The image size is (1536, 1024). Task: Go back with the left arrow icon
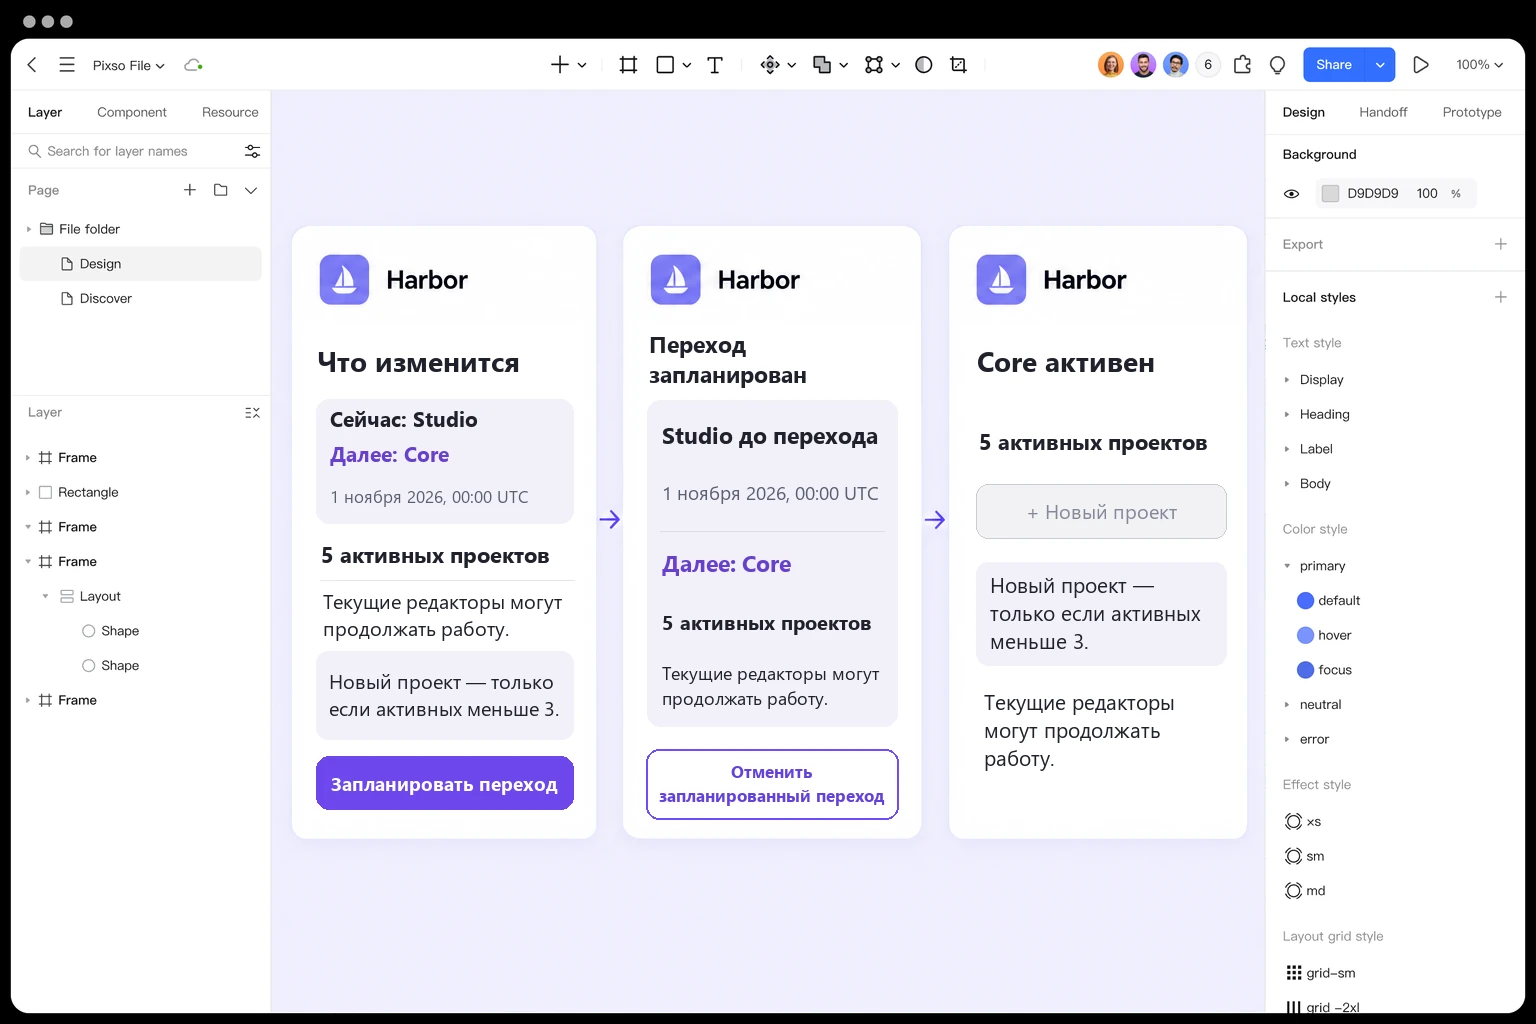[x=32, y=65]
